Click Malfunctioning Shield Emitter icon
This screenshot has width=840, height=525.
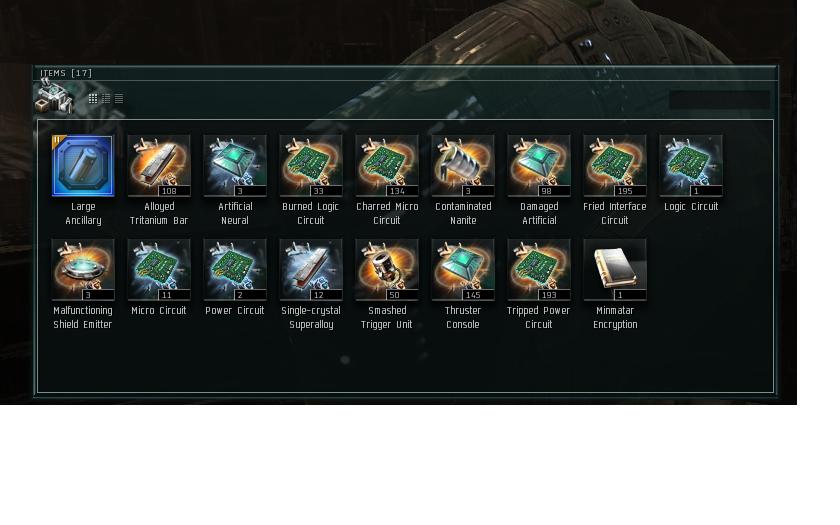pos(83,269)
